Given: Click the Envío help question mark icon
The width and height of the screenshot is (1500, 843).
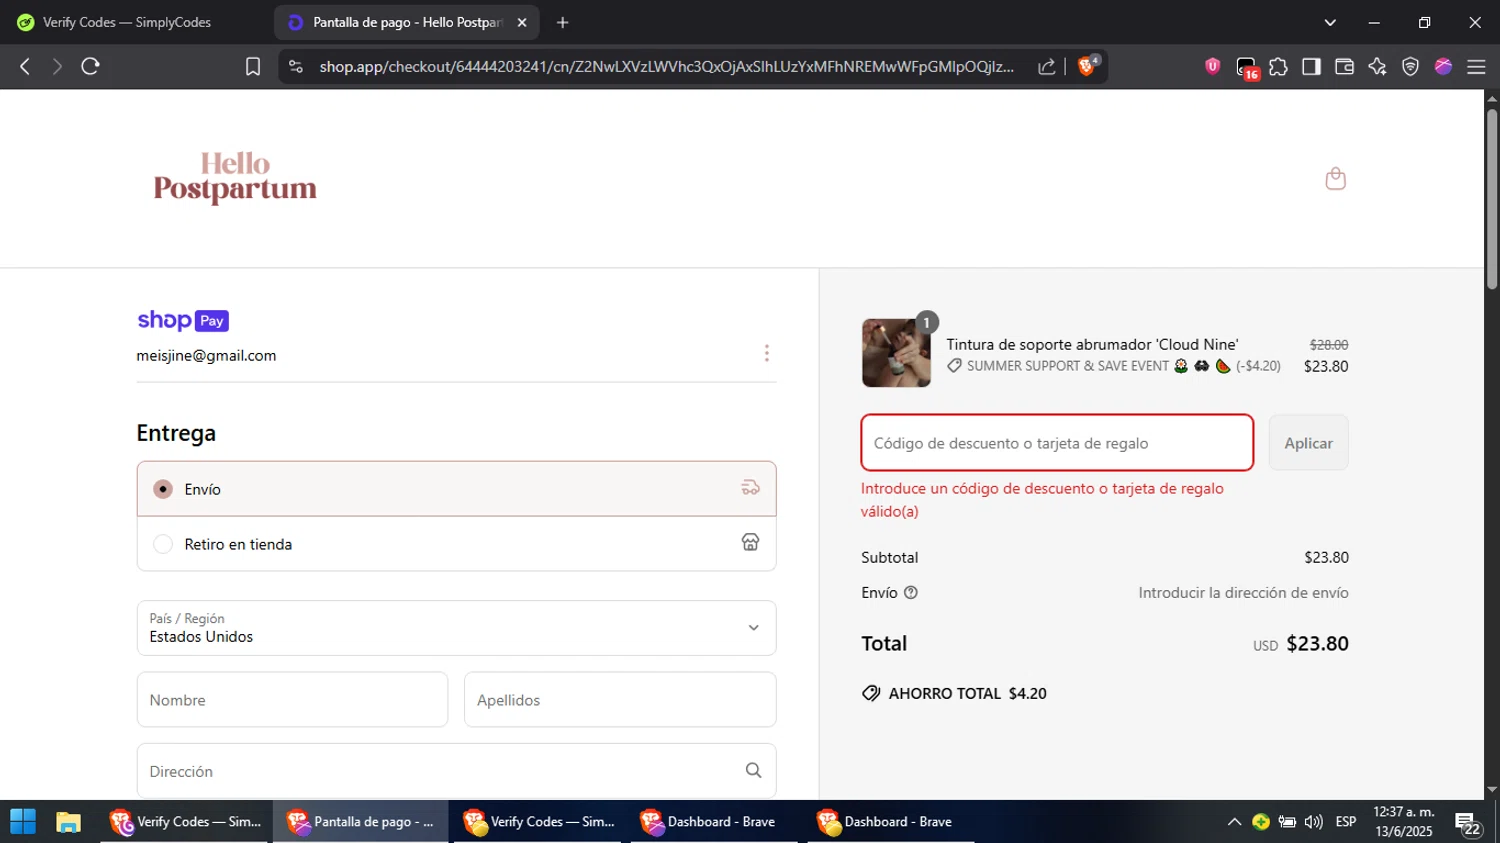Looking at the screenshot, I should pyautogui.click(x=911, y=593).
